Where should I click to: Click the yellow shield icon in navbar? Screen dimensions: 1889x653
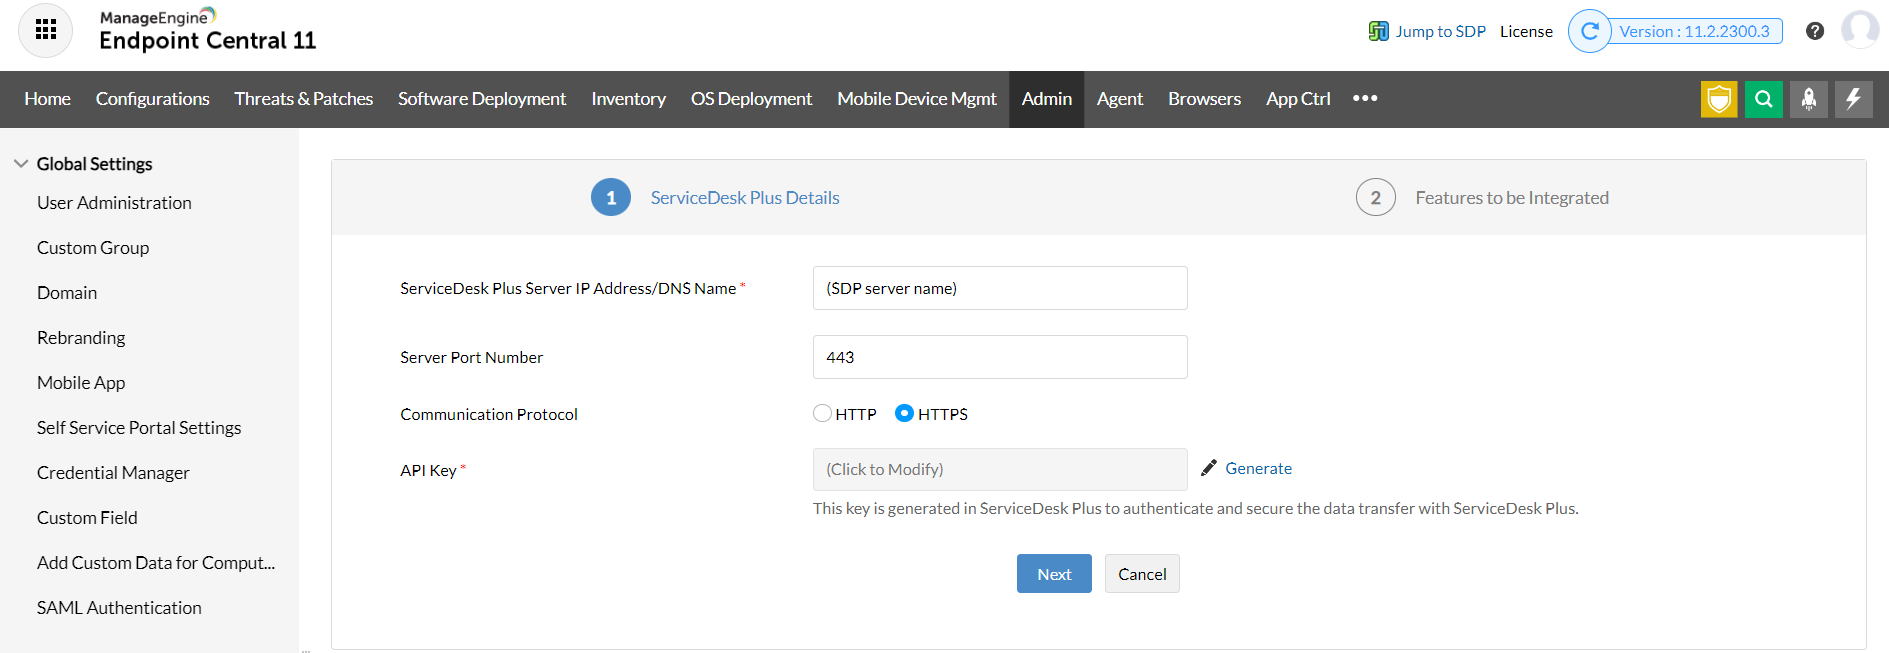(x=1718, y=99)
